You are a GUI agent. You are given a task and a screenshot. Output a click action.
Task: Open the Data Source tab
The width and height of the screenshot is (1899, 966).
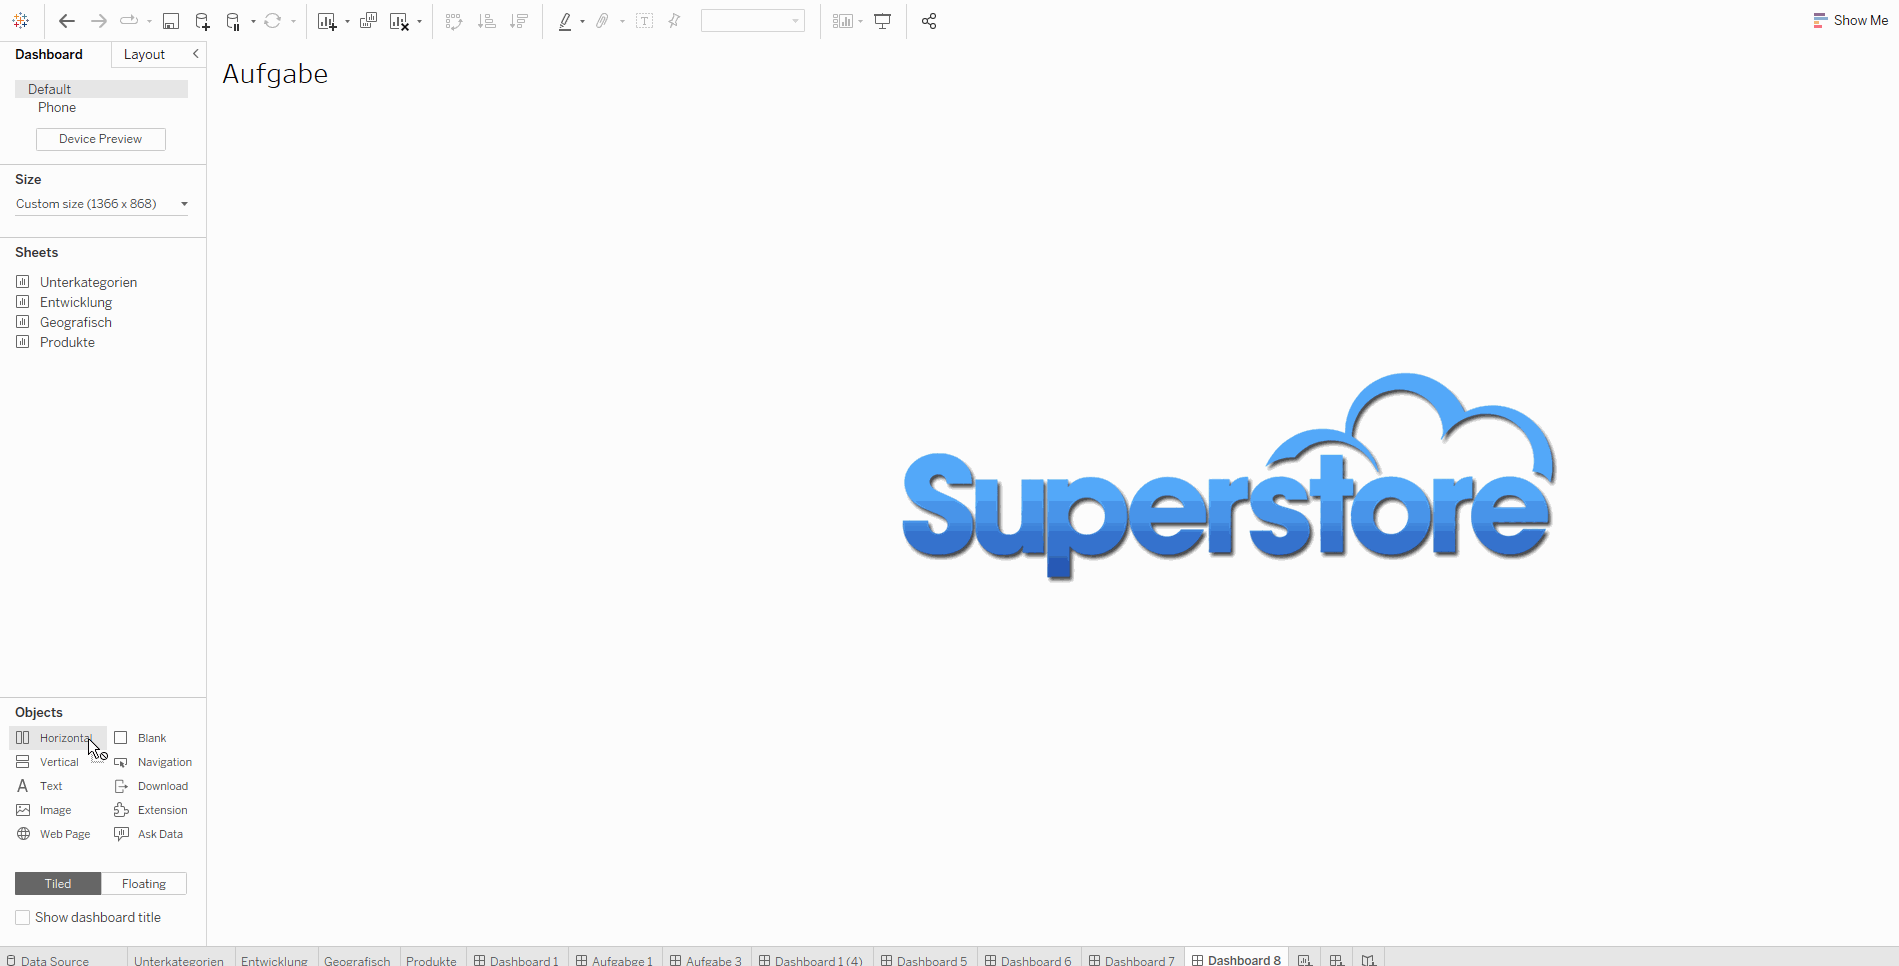47,960
